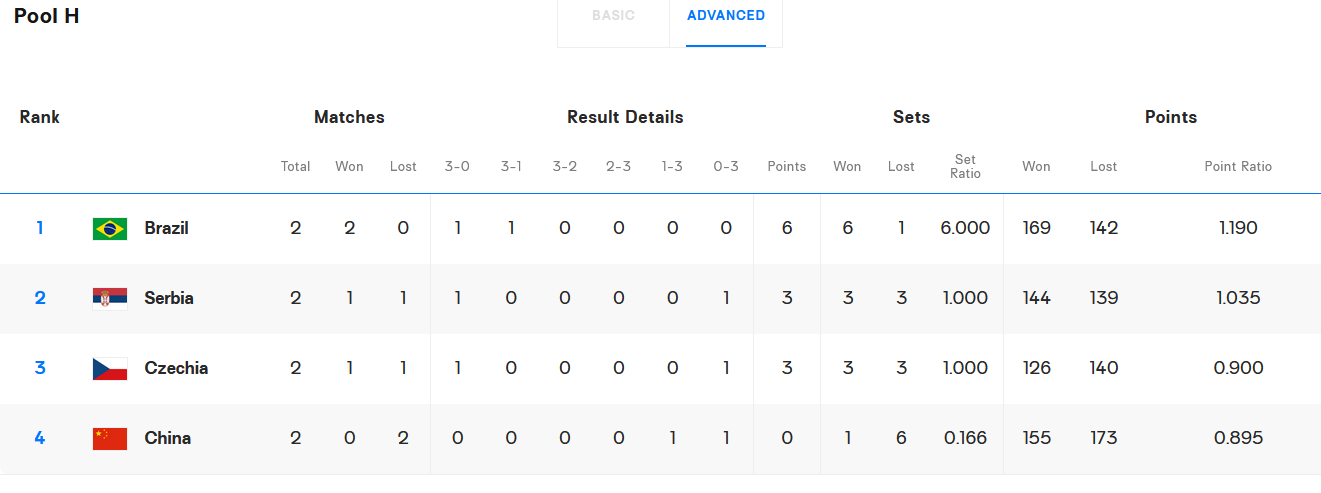Open the Serbia team link
This screenshot has width=1321, height=493.
pyautogui.click(x=169, y=298)
